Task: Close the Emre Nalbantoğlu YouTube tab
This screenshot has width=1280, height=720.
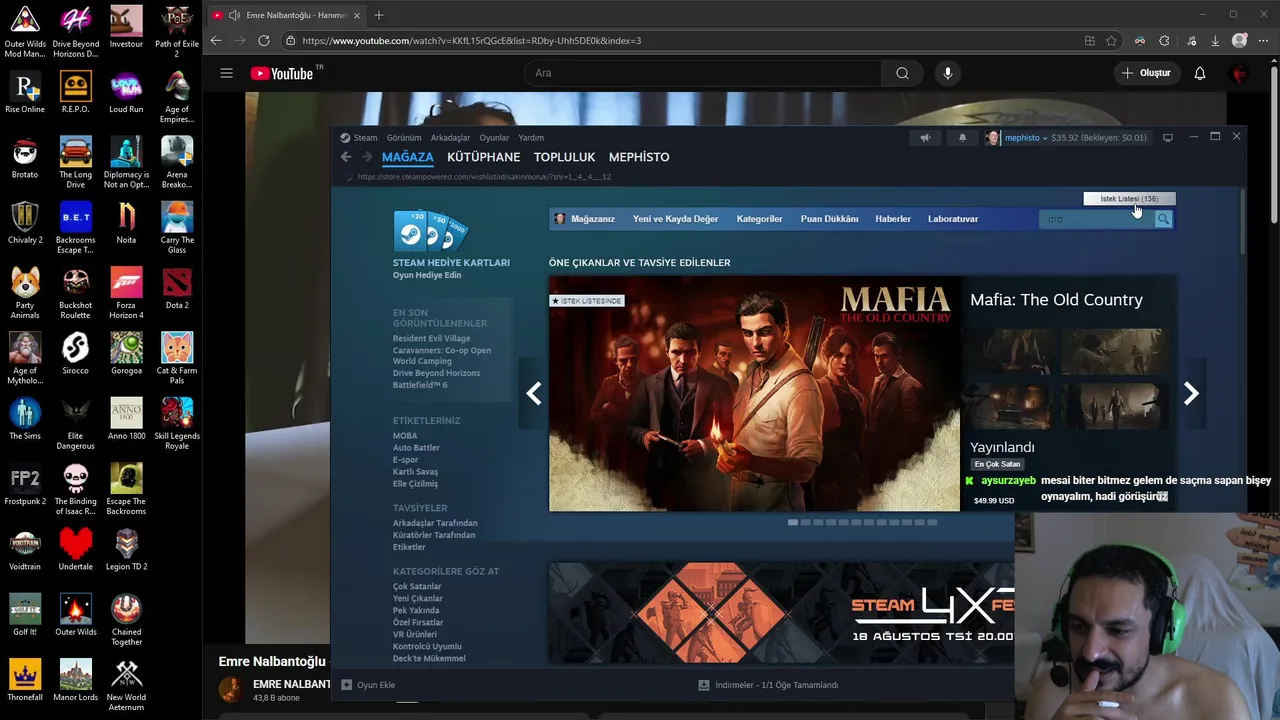Action: pyautogui.click(x=356, y=15)
